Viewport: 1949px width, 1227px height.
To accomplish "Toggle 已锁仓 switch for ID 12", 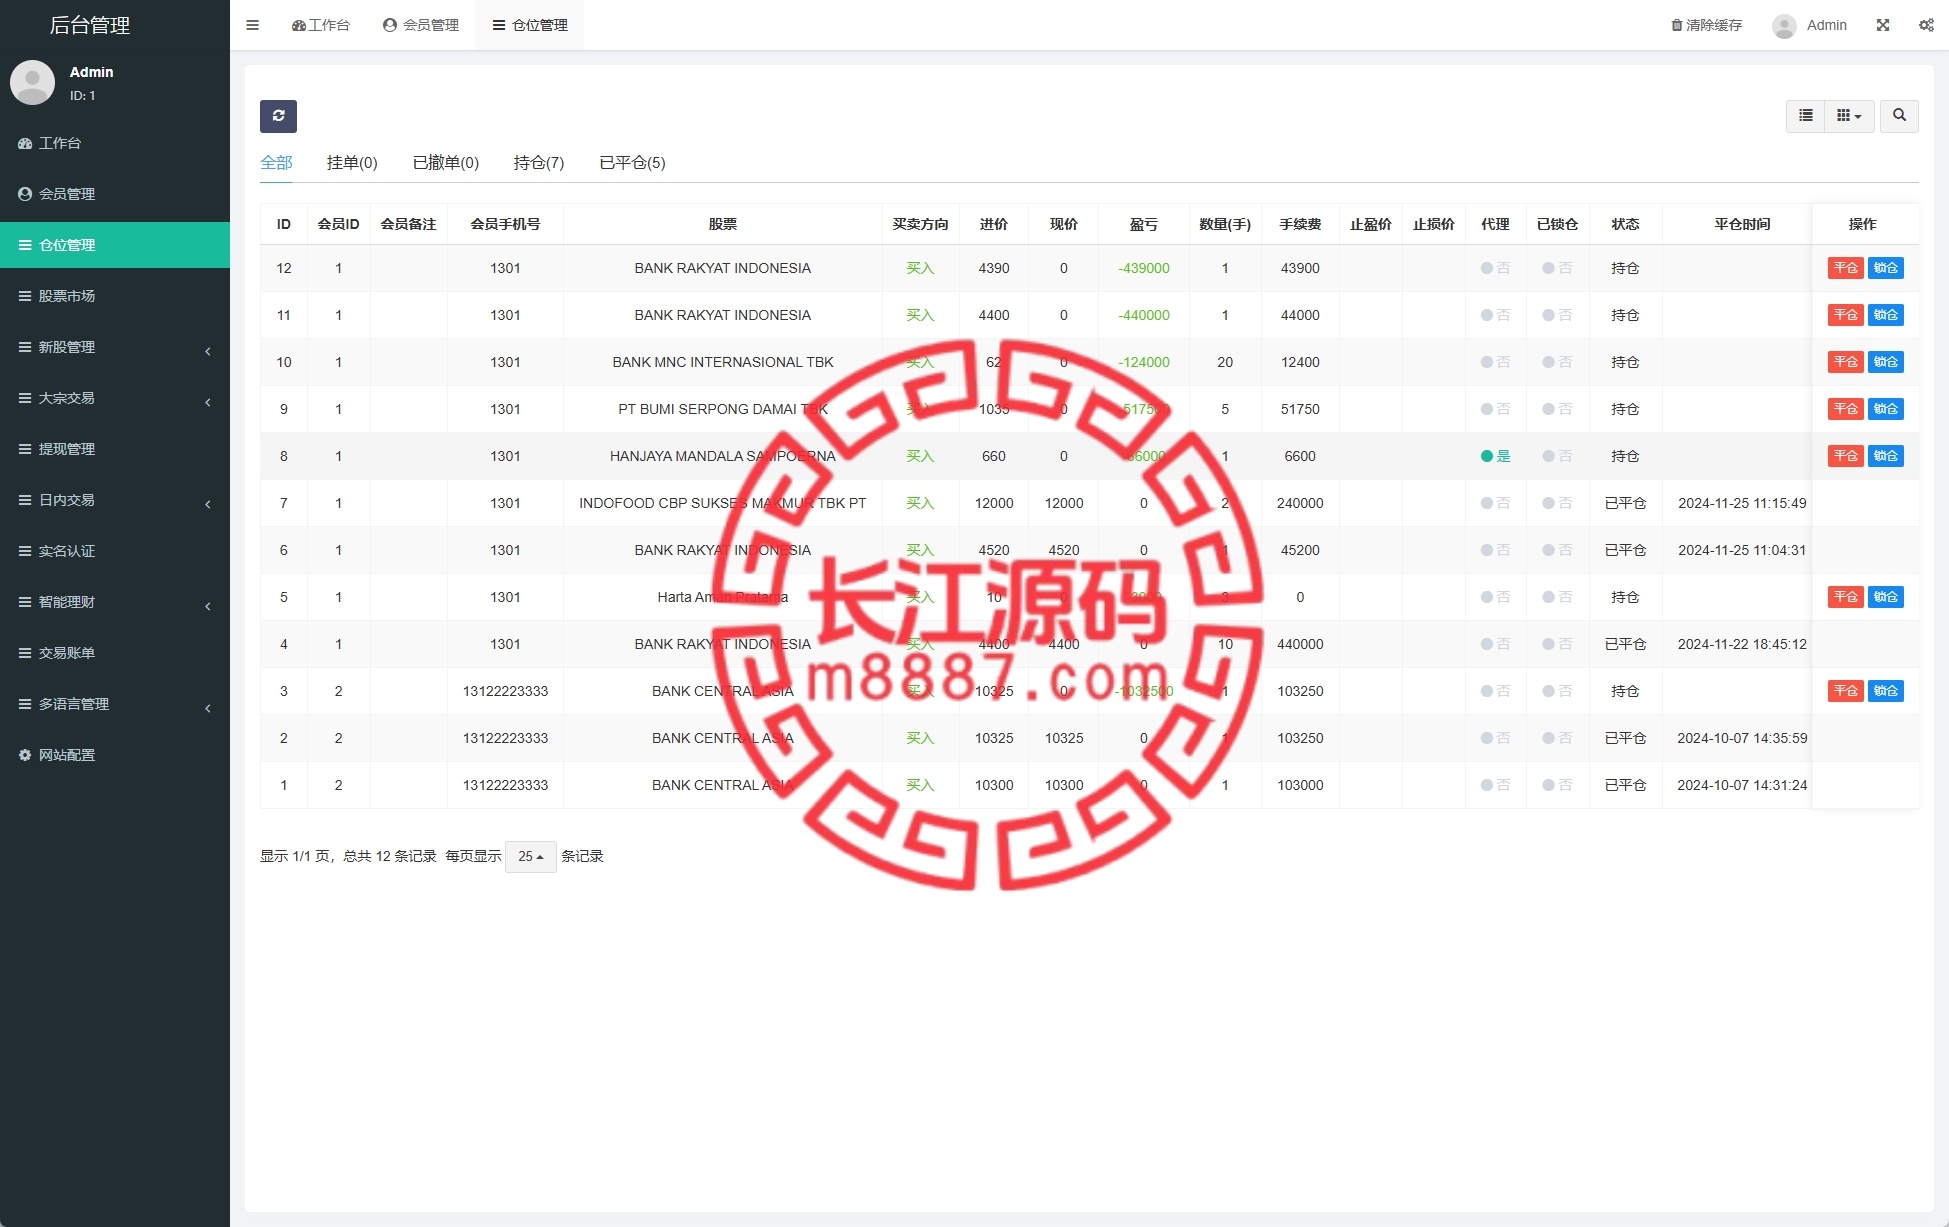I will point(1557,268).
